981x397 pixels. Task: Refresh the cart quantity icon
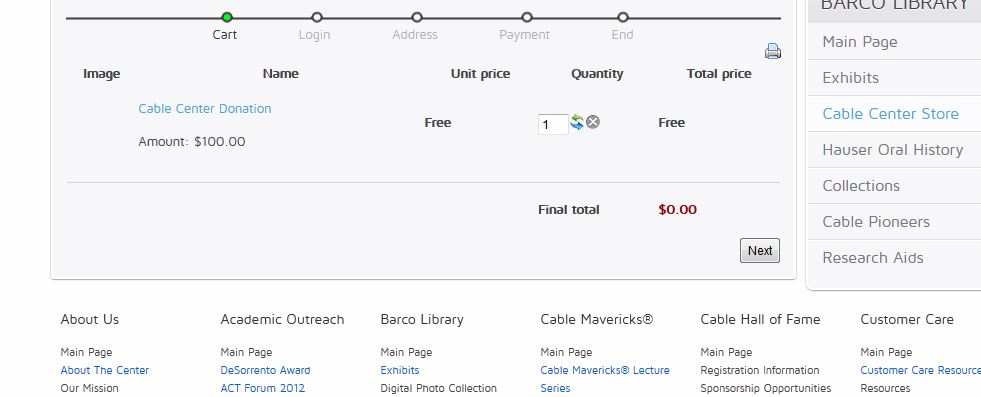click(x=577, y=122)
